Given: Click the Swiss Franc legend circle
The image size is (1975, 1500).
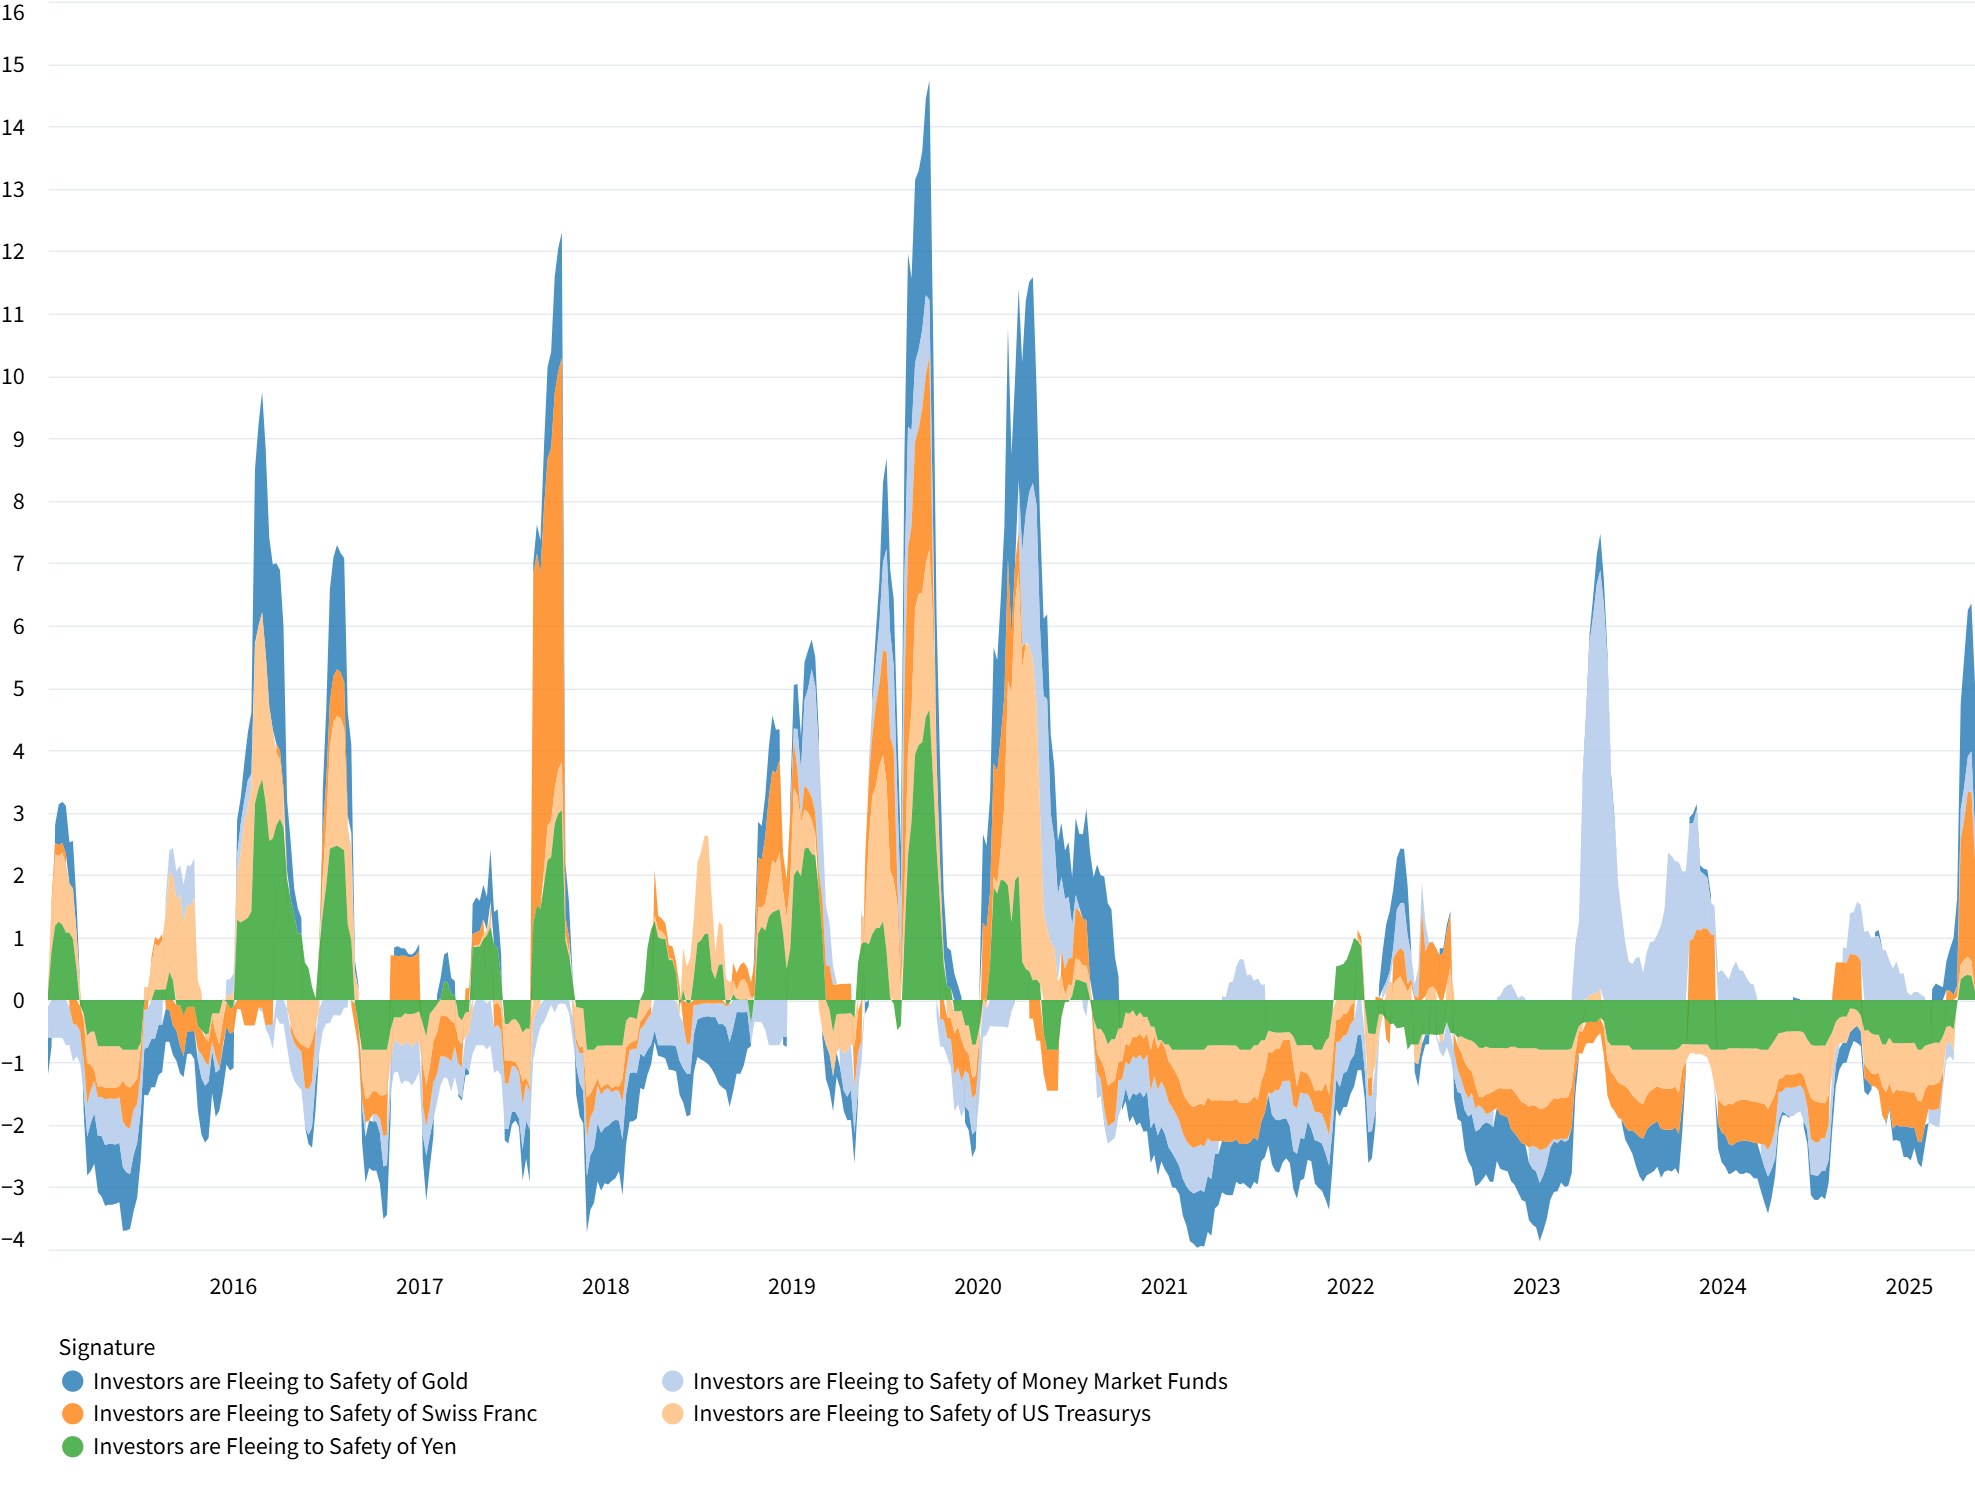Looking at the screenshot, I should (x=72, y=1413).
